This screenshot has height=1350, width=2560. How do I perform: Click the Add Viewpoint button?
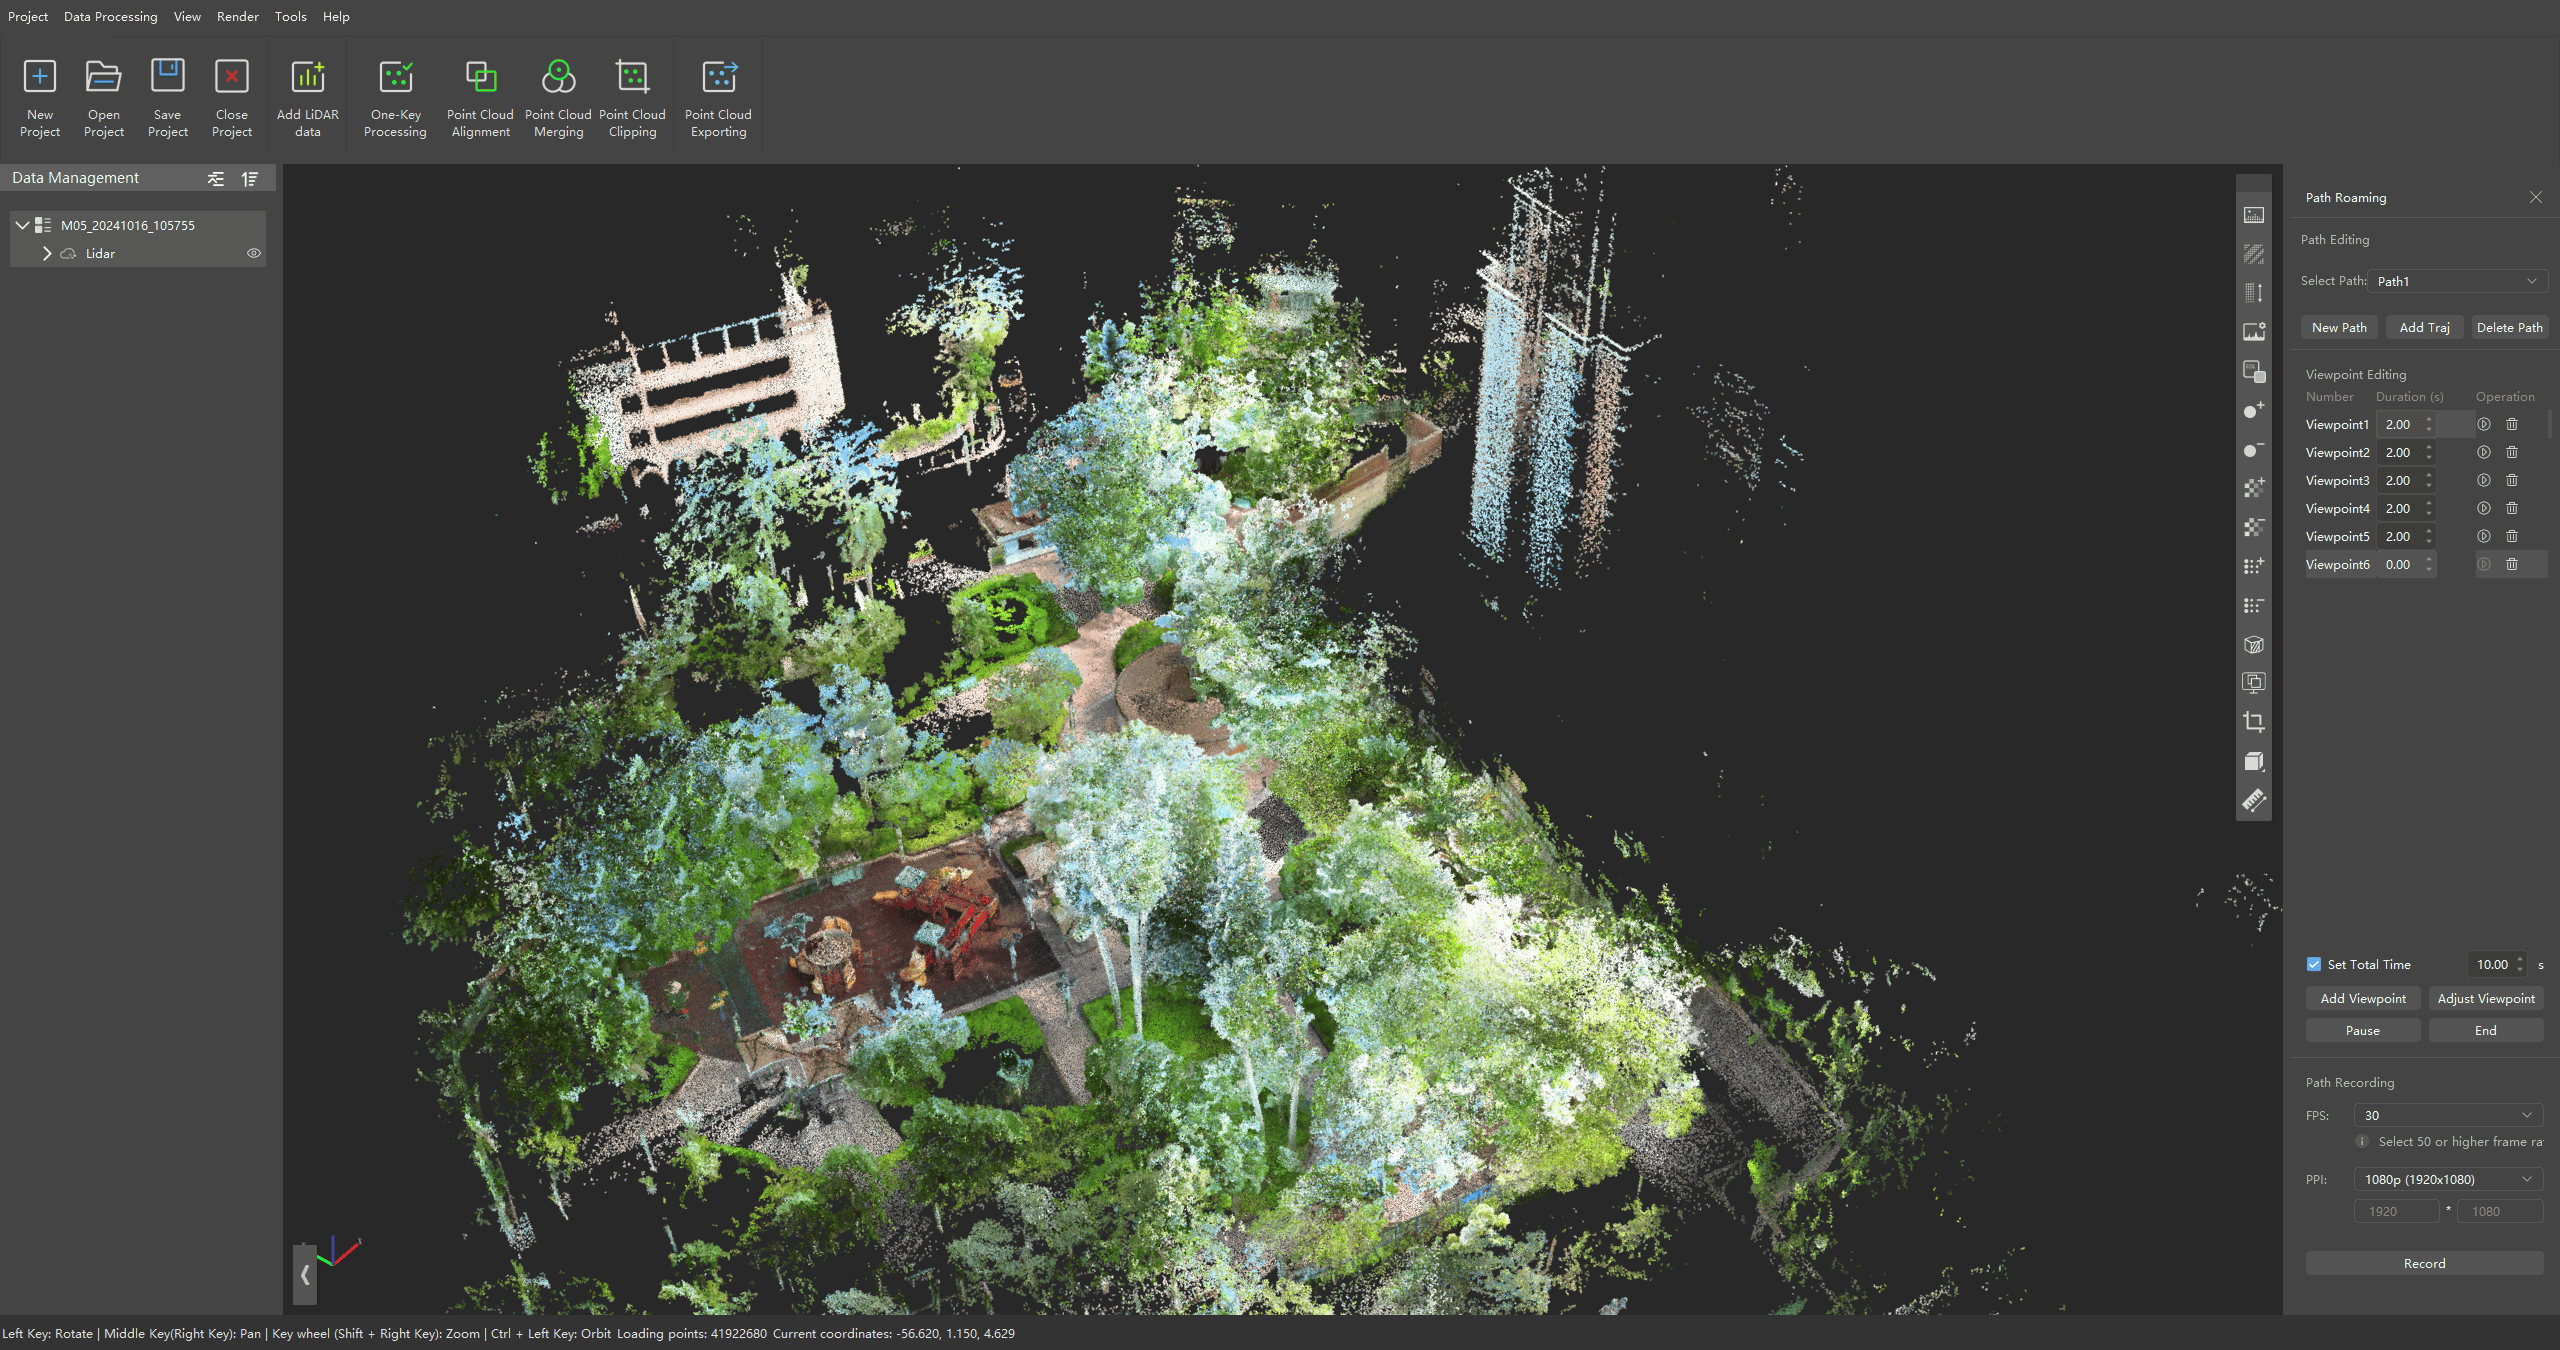pyautogui.click(x=2362, y=999)
